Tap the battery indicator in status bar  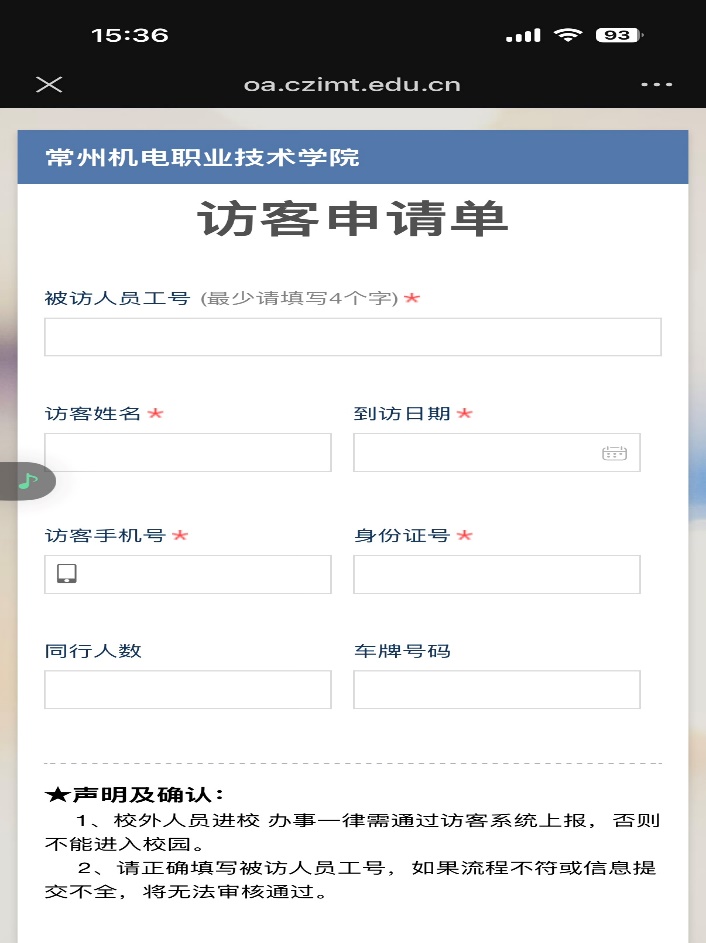[620, 35]
